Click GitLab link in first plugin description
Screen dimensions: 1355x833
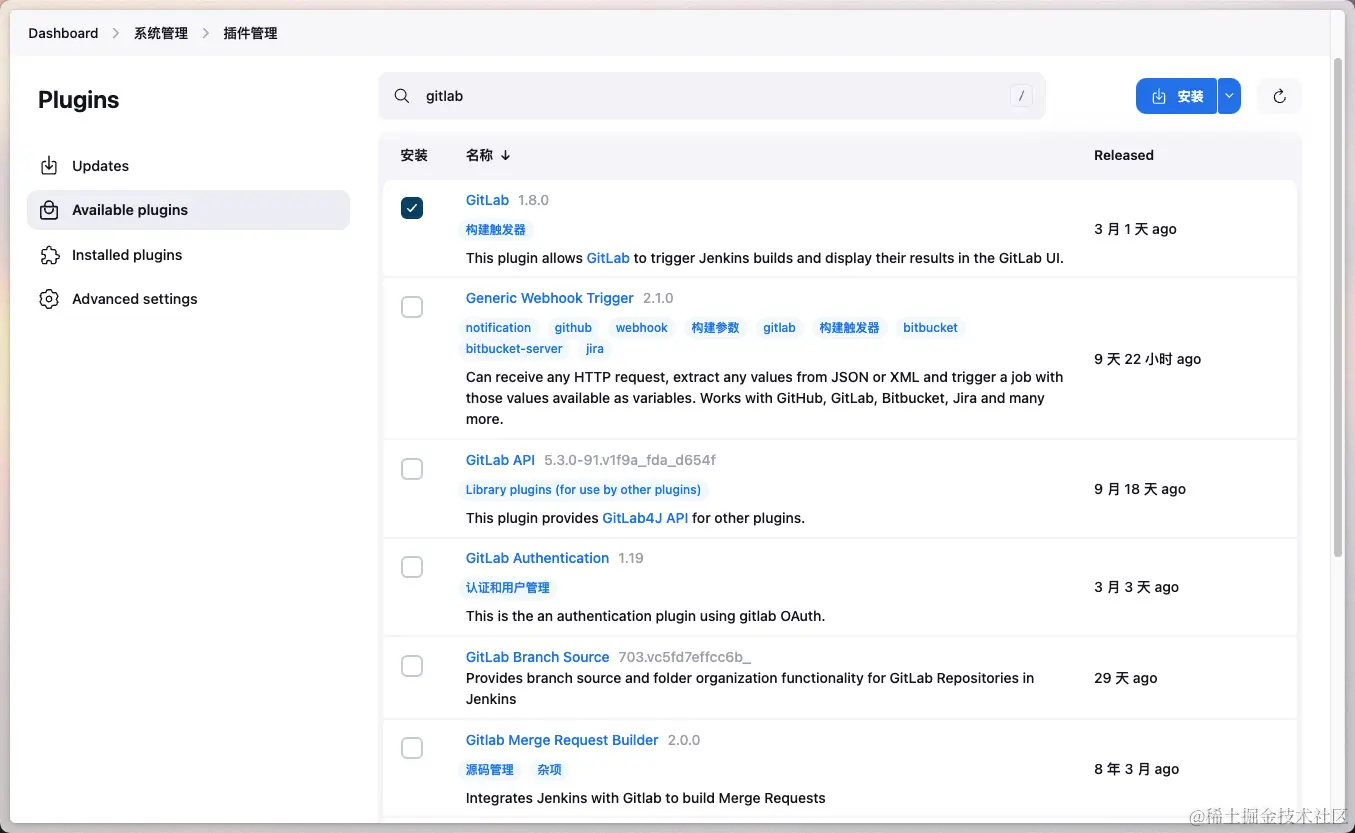click(x=608, y=258)
